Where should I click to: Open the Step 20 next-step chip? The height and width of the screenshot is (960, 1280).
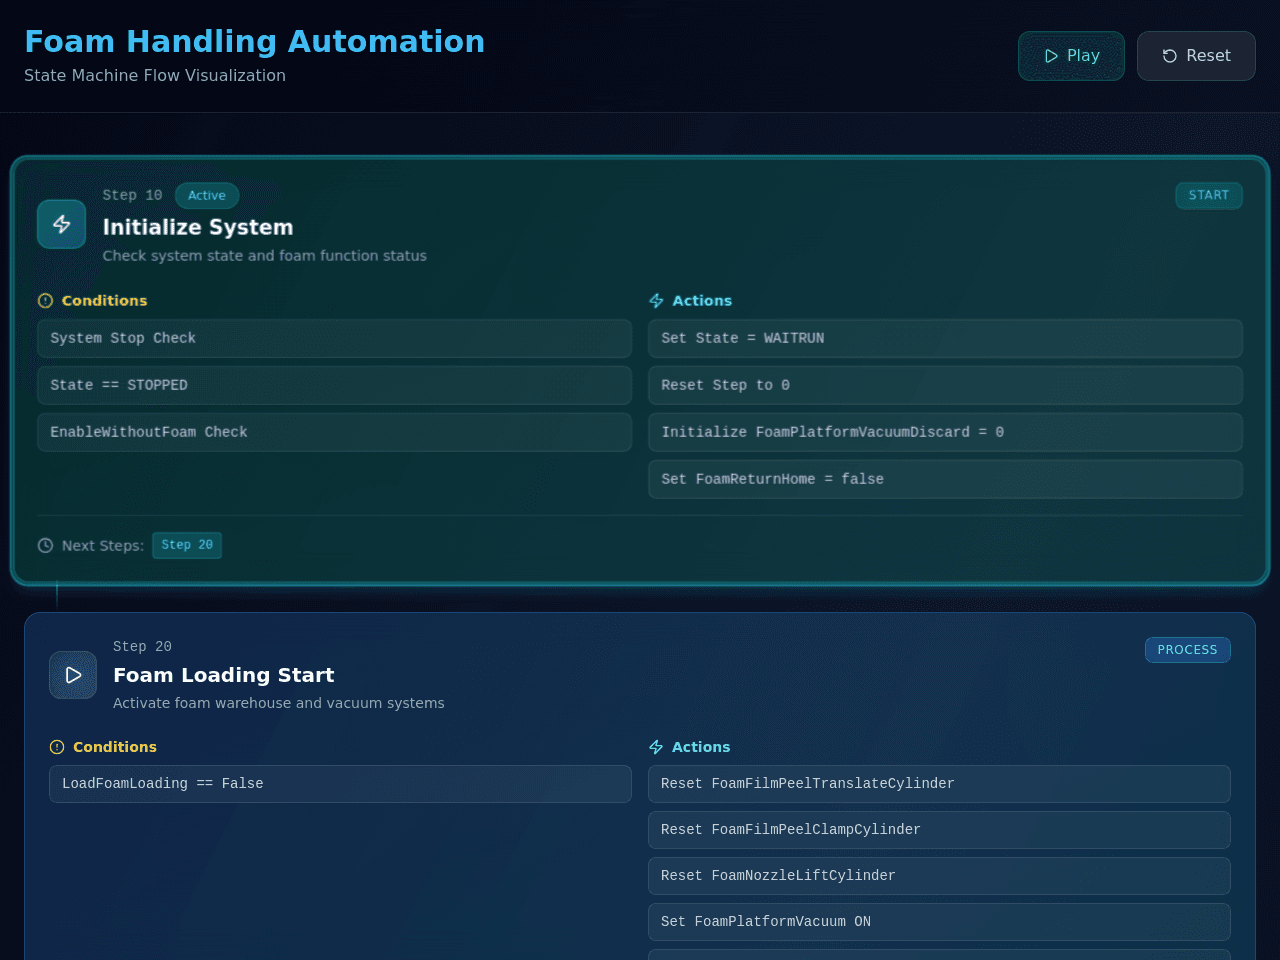coord(187,545)
